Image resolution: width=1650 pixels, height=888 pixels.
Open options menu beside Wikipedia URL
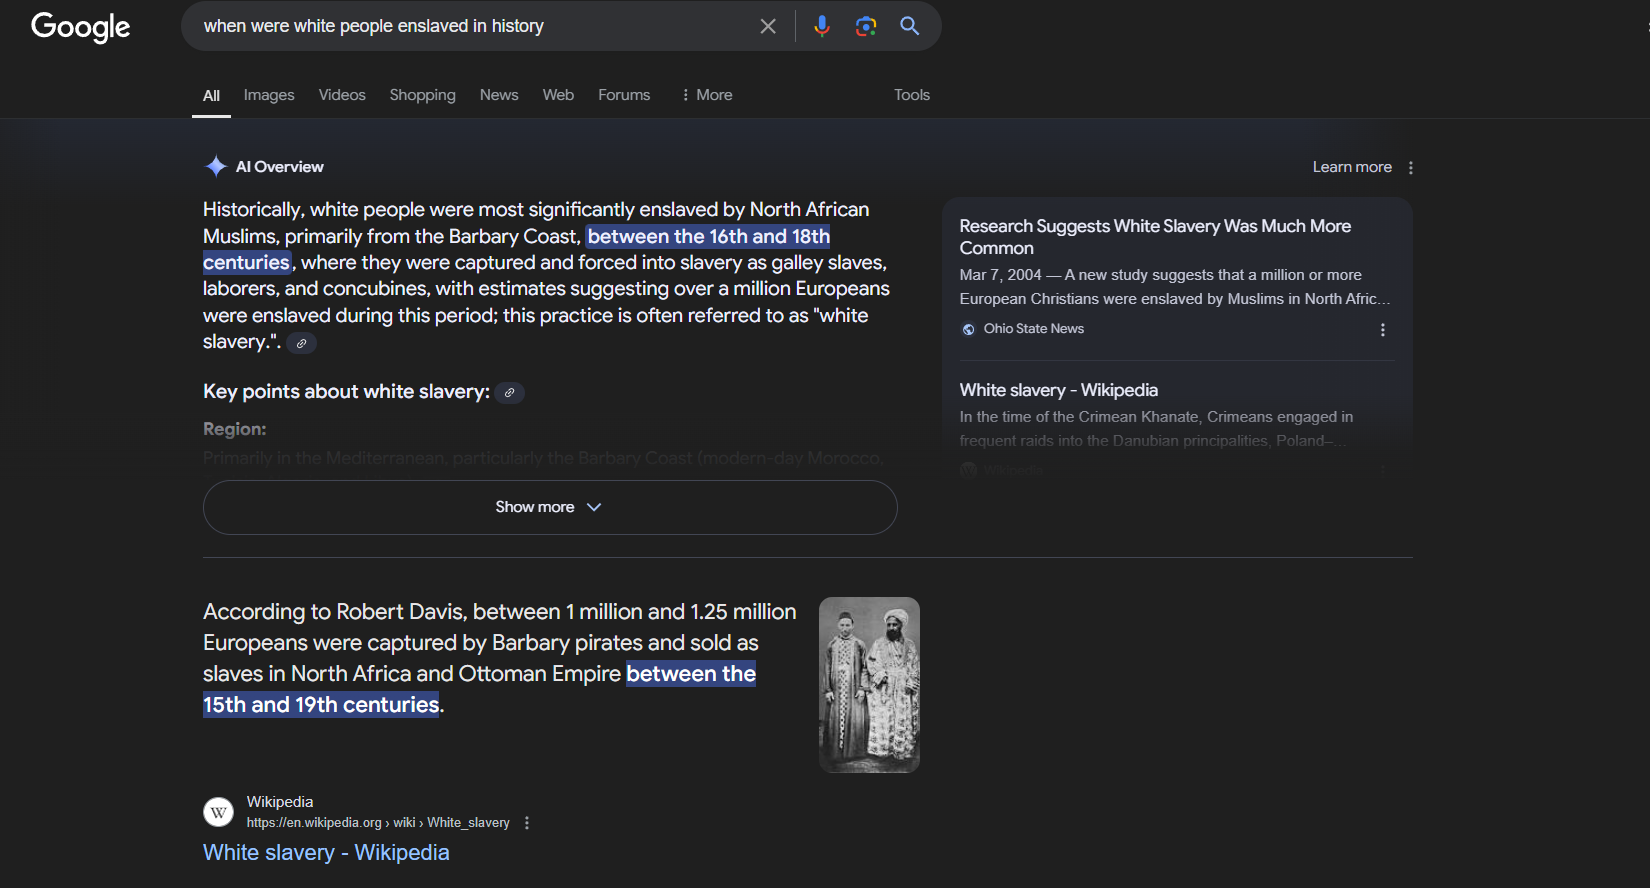[527, 823]
